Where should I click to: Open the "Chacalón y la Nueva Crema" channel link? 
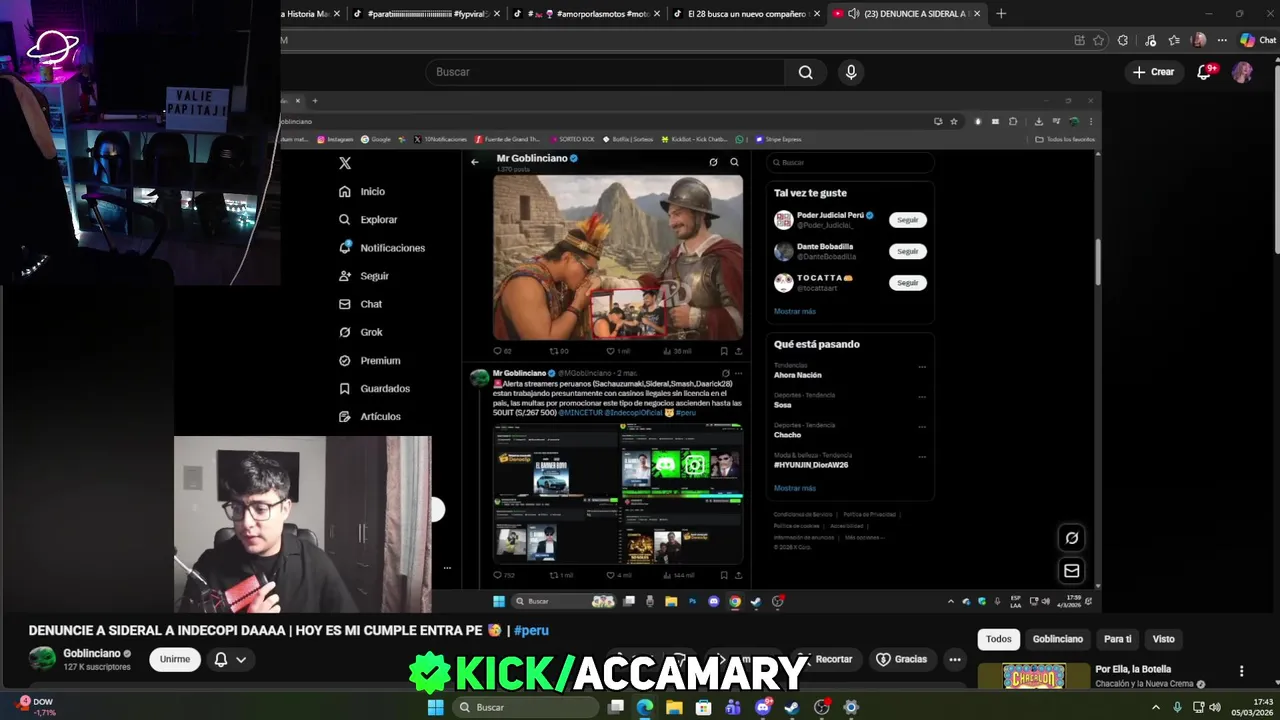click(1144, 684)
